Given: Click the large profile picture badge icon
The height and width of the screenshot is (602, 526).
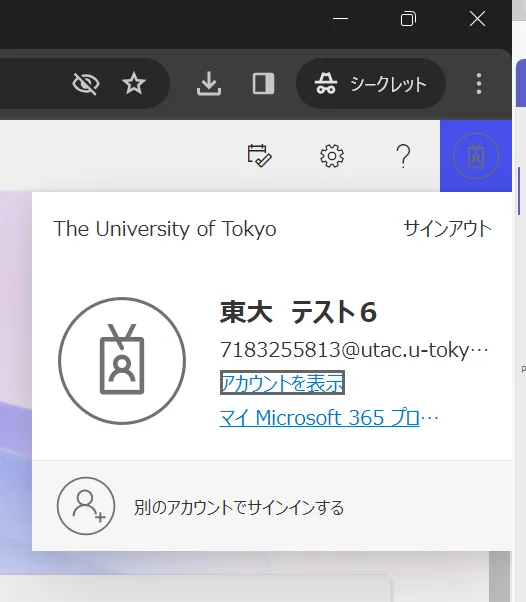Looking at the screenshot, I should (122, 361).
